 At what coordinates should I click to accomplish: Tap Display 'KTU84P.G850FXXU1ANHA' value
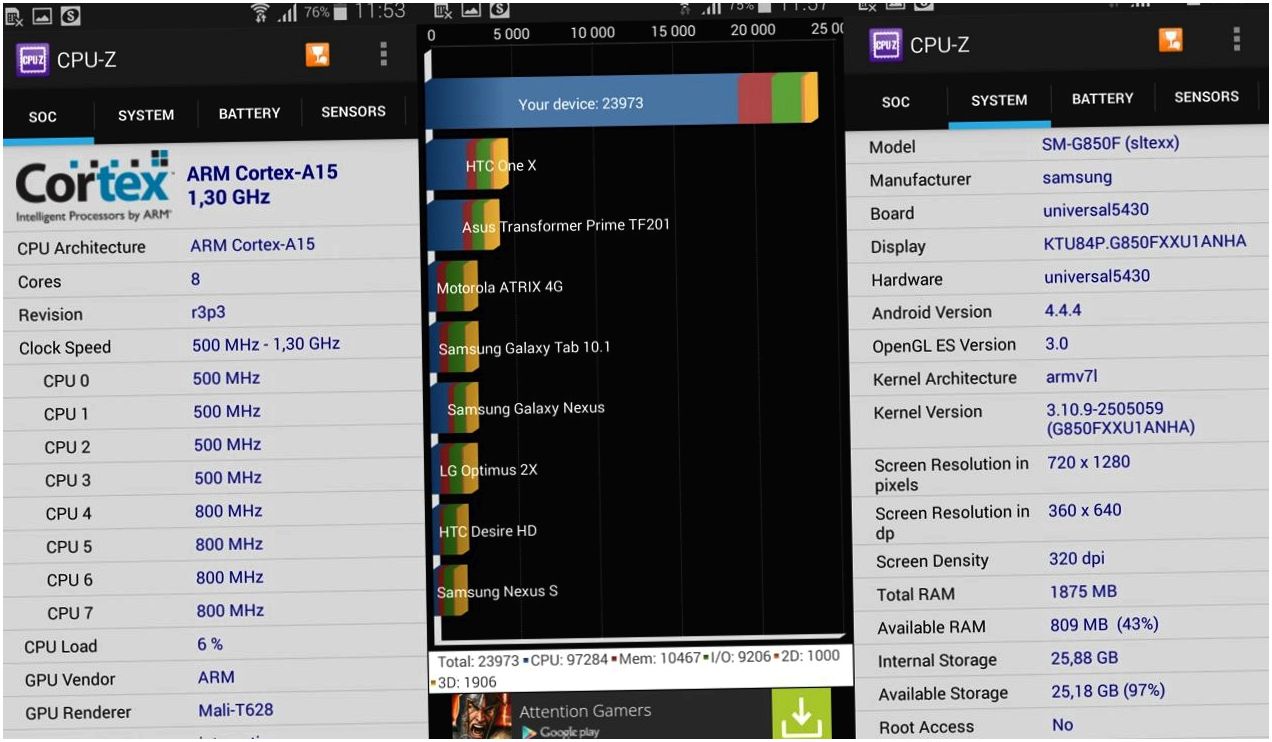click(1145, 243)
